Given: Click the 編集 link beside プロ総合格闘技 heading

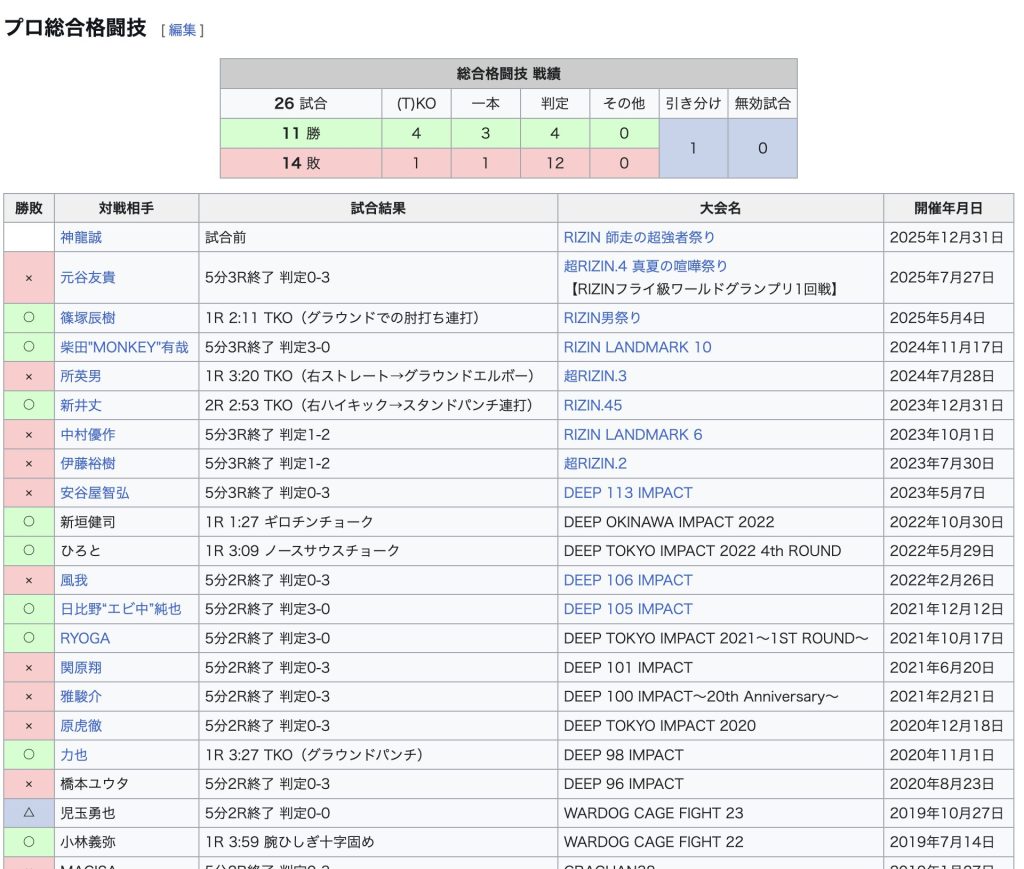Looking at the screenshot, I should tap(182, 30).
